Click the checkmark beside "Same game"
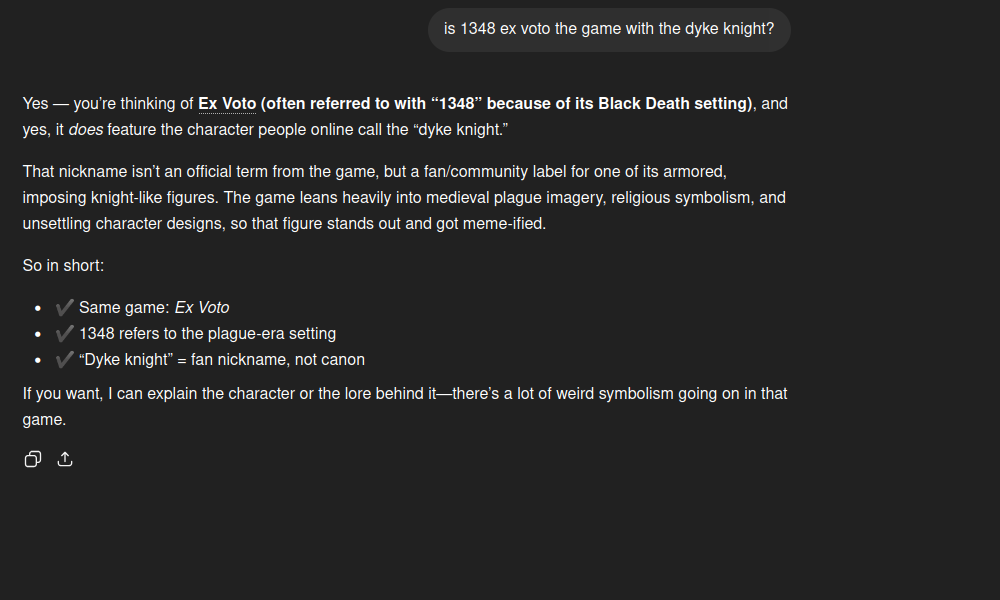This screenshot has width=1000, height=600. pyautogui.click(x=65, y=307)
